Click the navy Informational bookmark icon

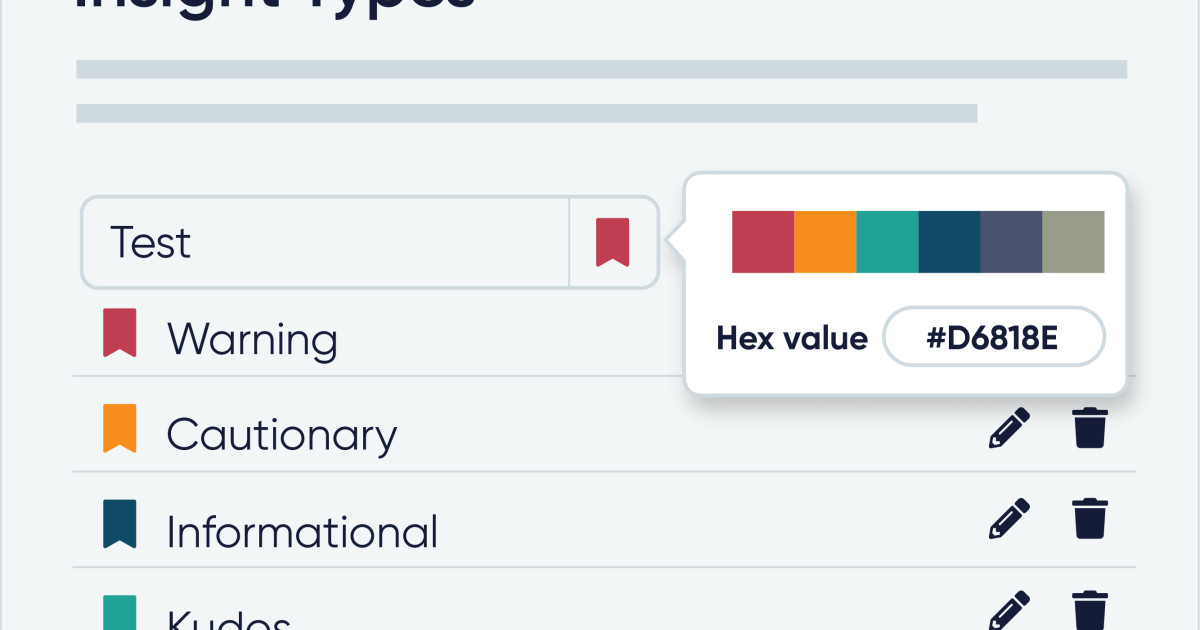[120, 524]
